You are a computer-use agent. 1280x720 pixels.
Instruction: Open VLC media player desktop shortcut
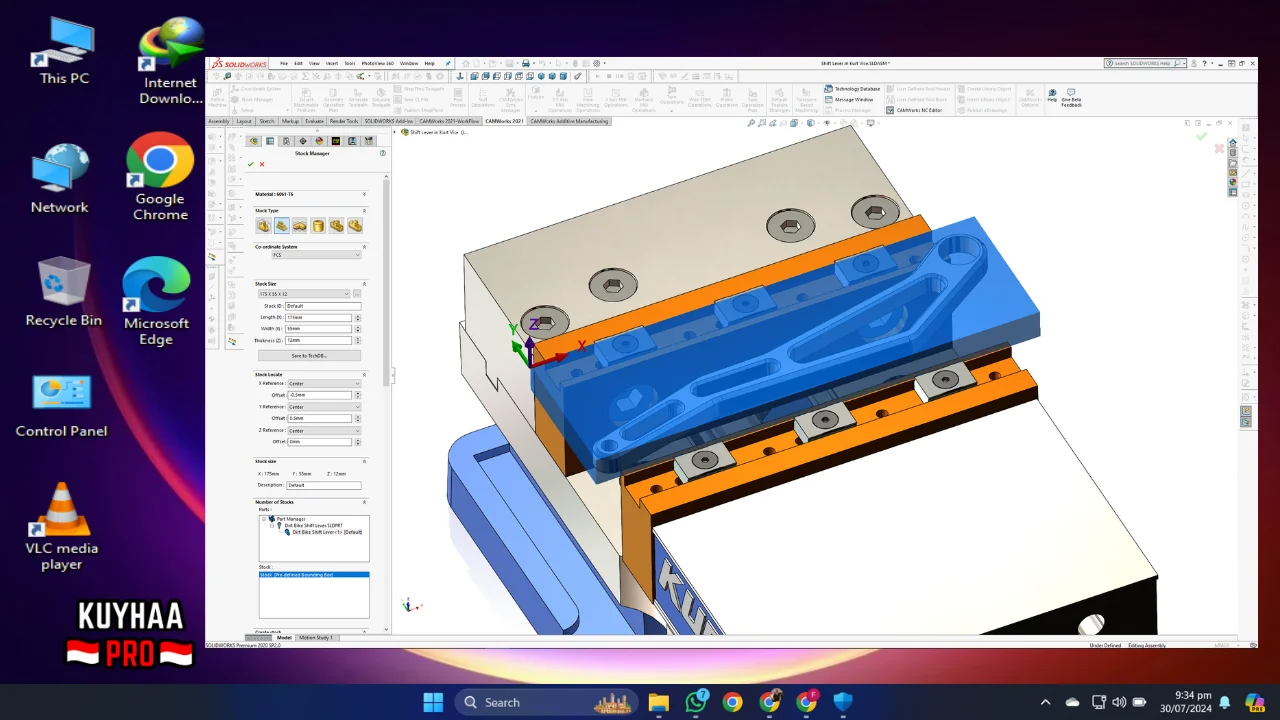(62, 526)
